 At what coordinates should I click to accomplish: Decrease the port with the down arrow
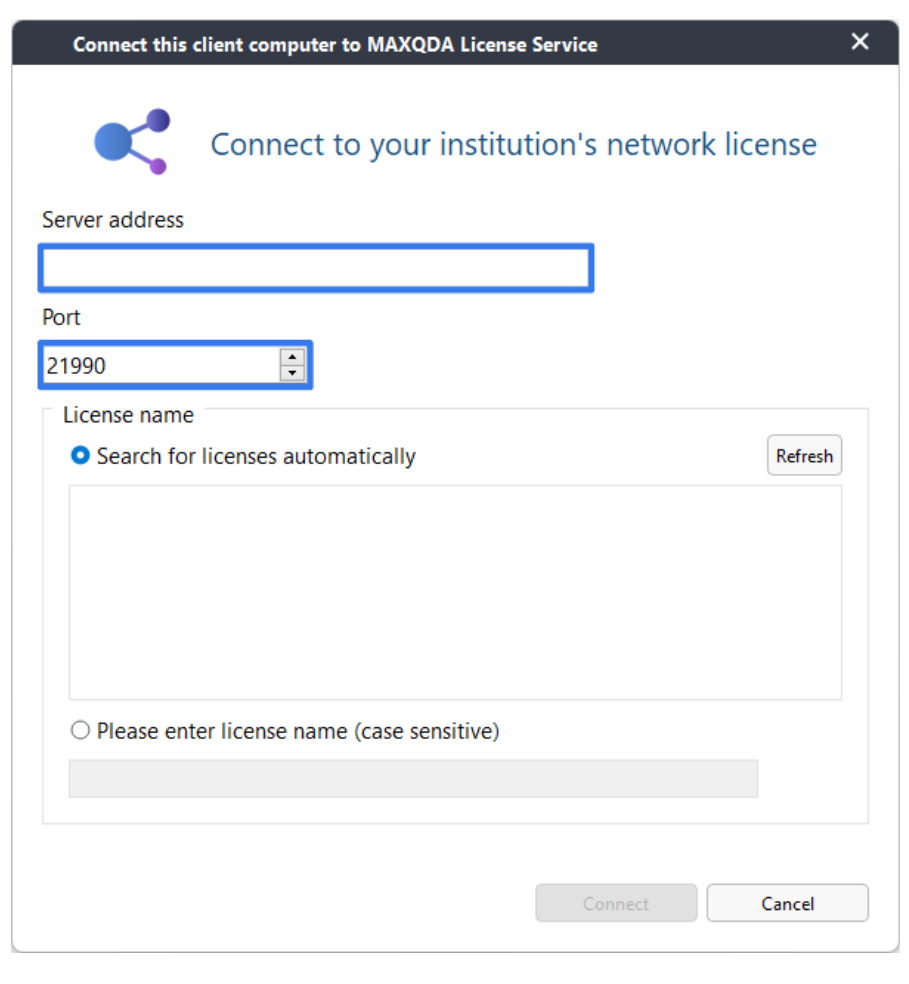292,373
